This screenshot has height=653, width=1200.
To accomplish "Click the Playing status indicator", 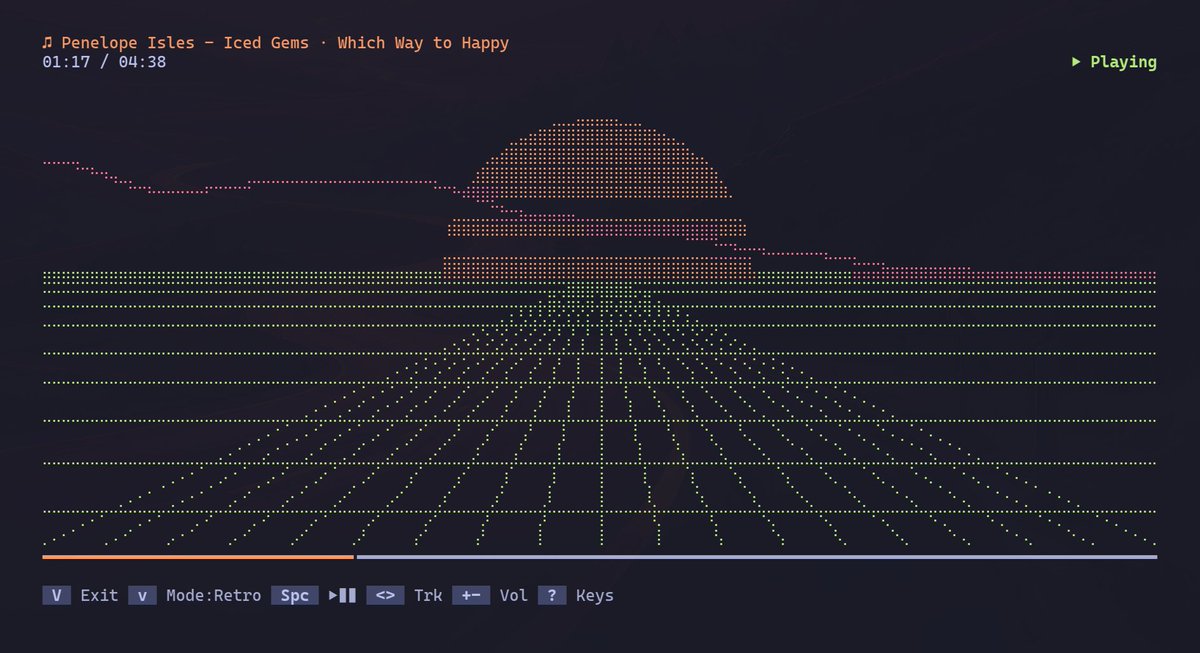I will point(1114,62).
